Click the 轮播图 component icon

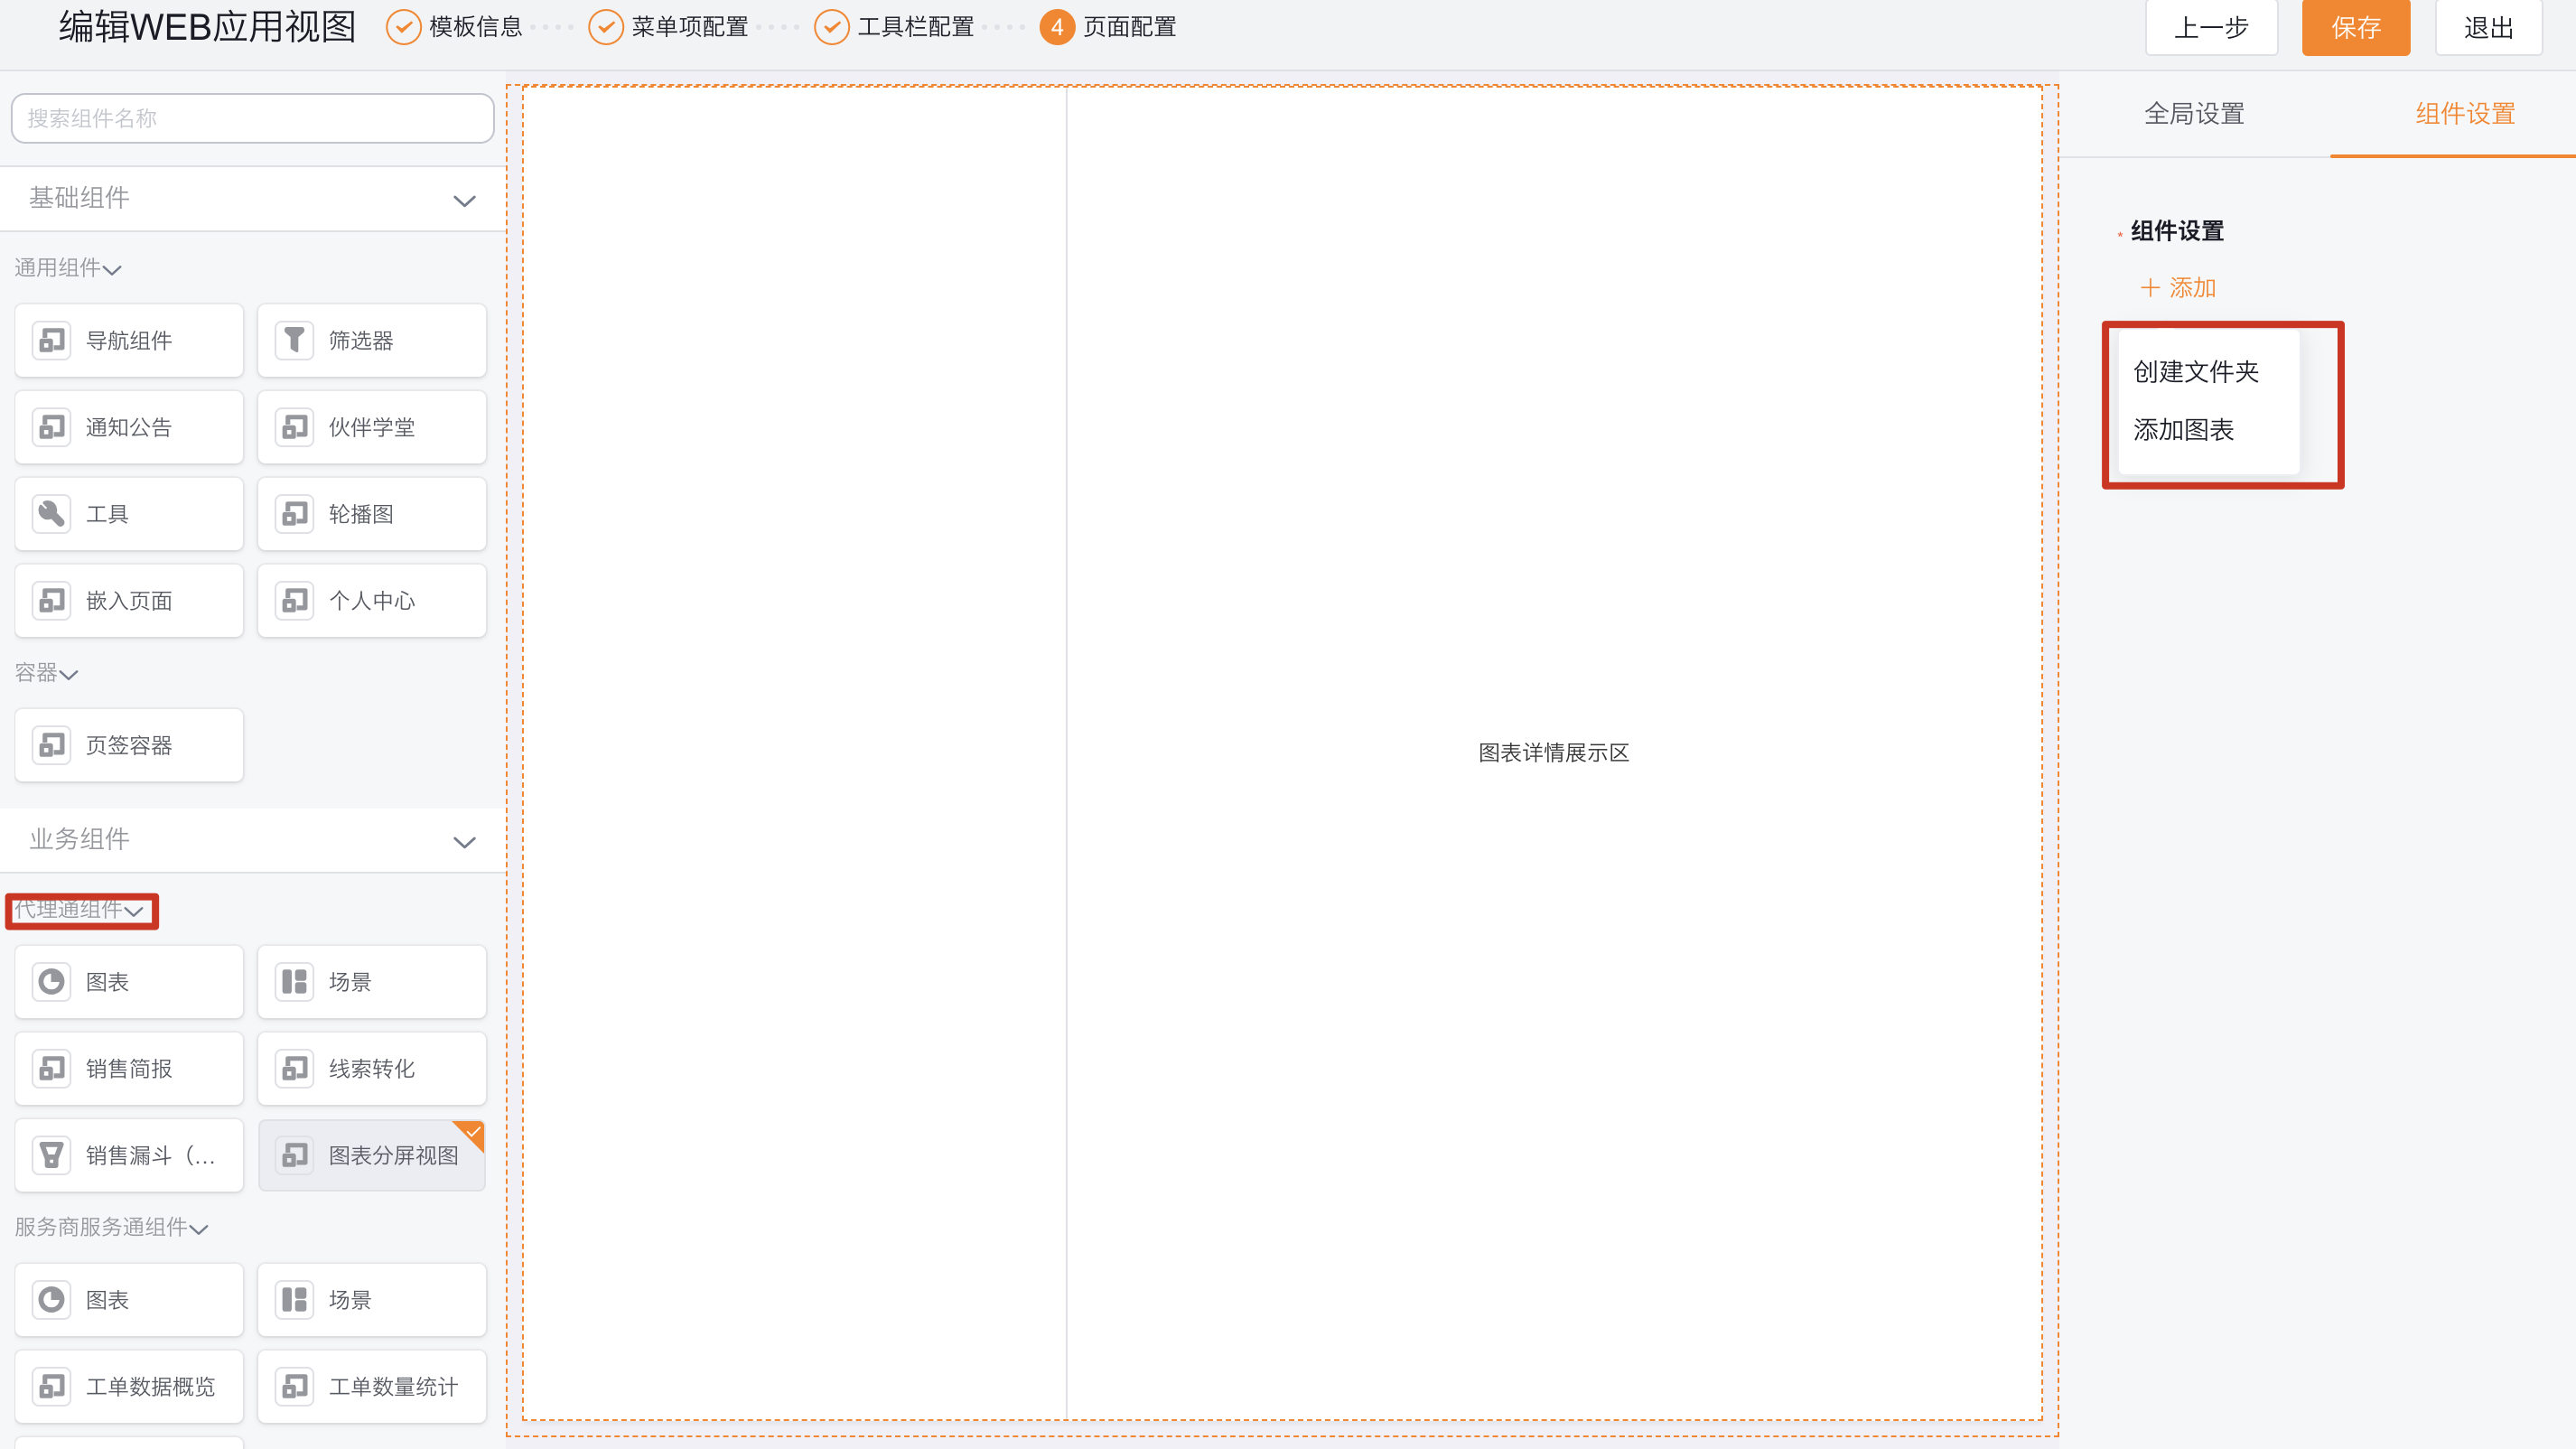pyautogui.click(x=295, y=514)
